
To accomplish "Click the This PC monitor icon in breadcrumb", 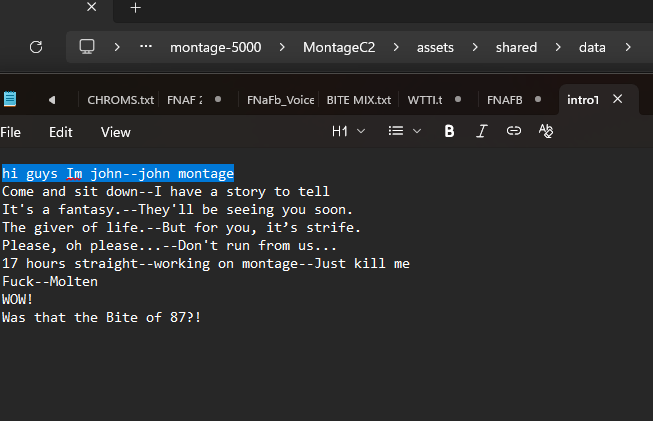I will point(87,47).
